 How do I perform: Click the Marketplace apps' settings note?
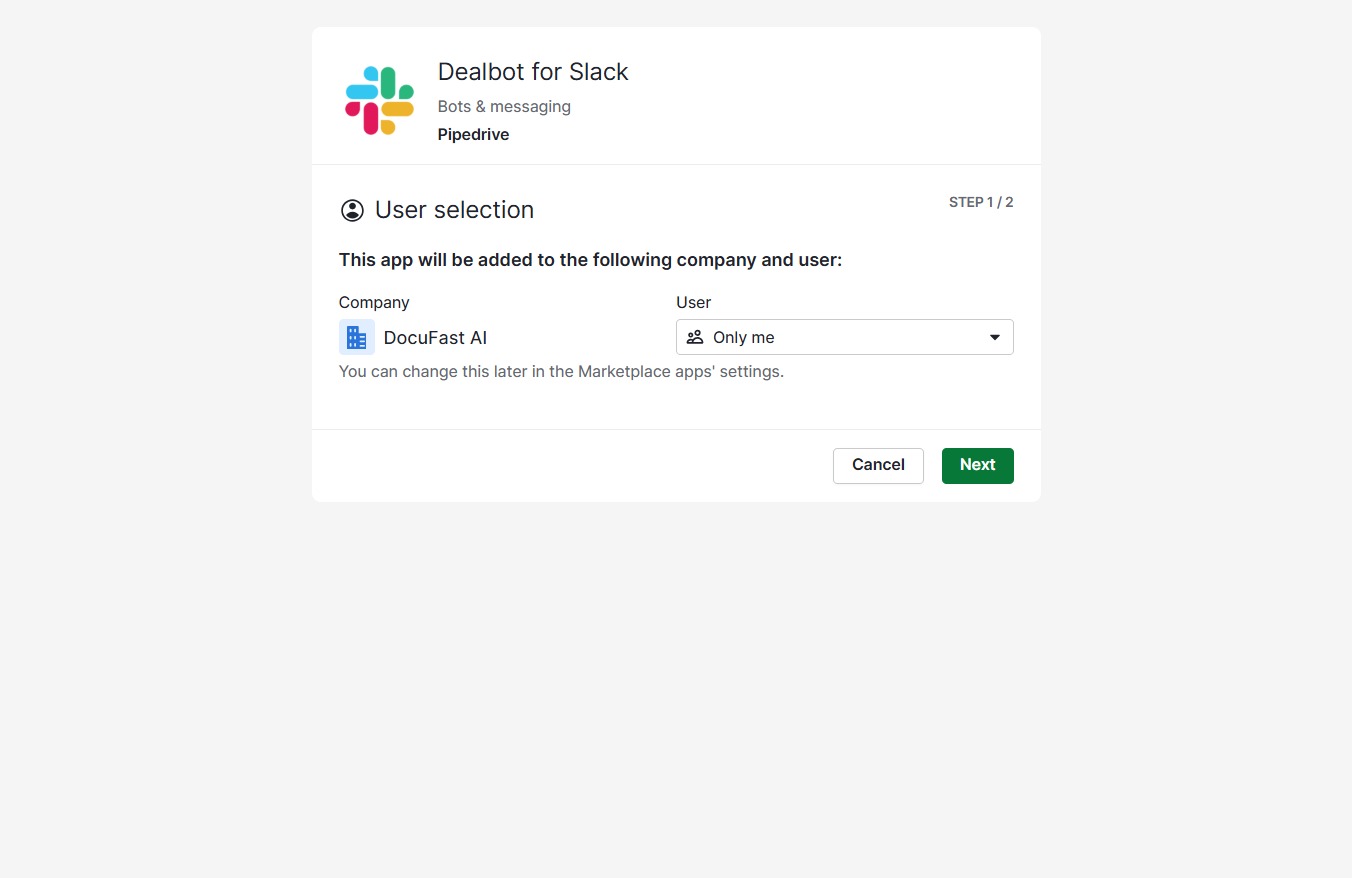pos(561,371)
